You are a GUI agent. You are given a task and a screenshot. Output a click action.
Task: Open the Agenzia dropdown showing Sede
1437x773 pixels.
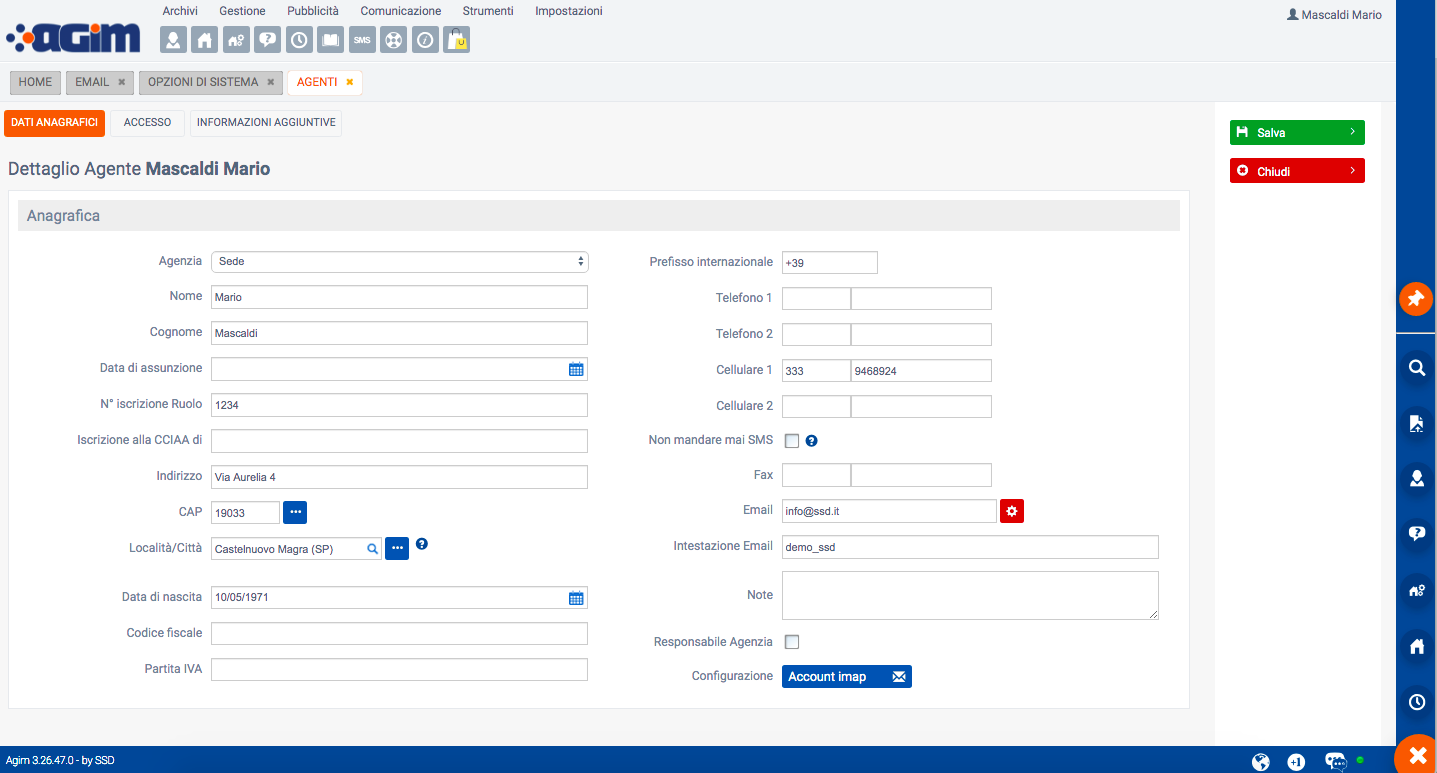coord(400,261)
